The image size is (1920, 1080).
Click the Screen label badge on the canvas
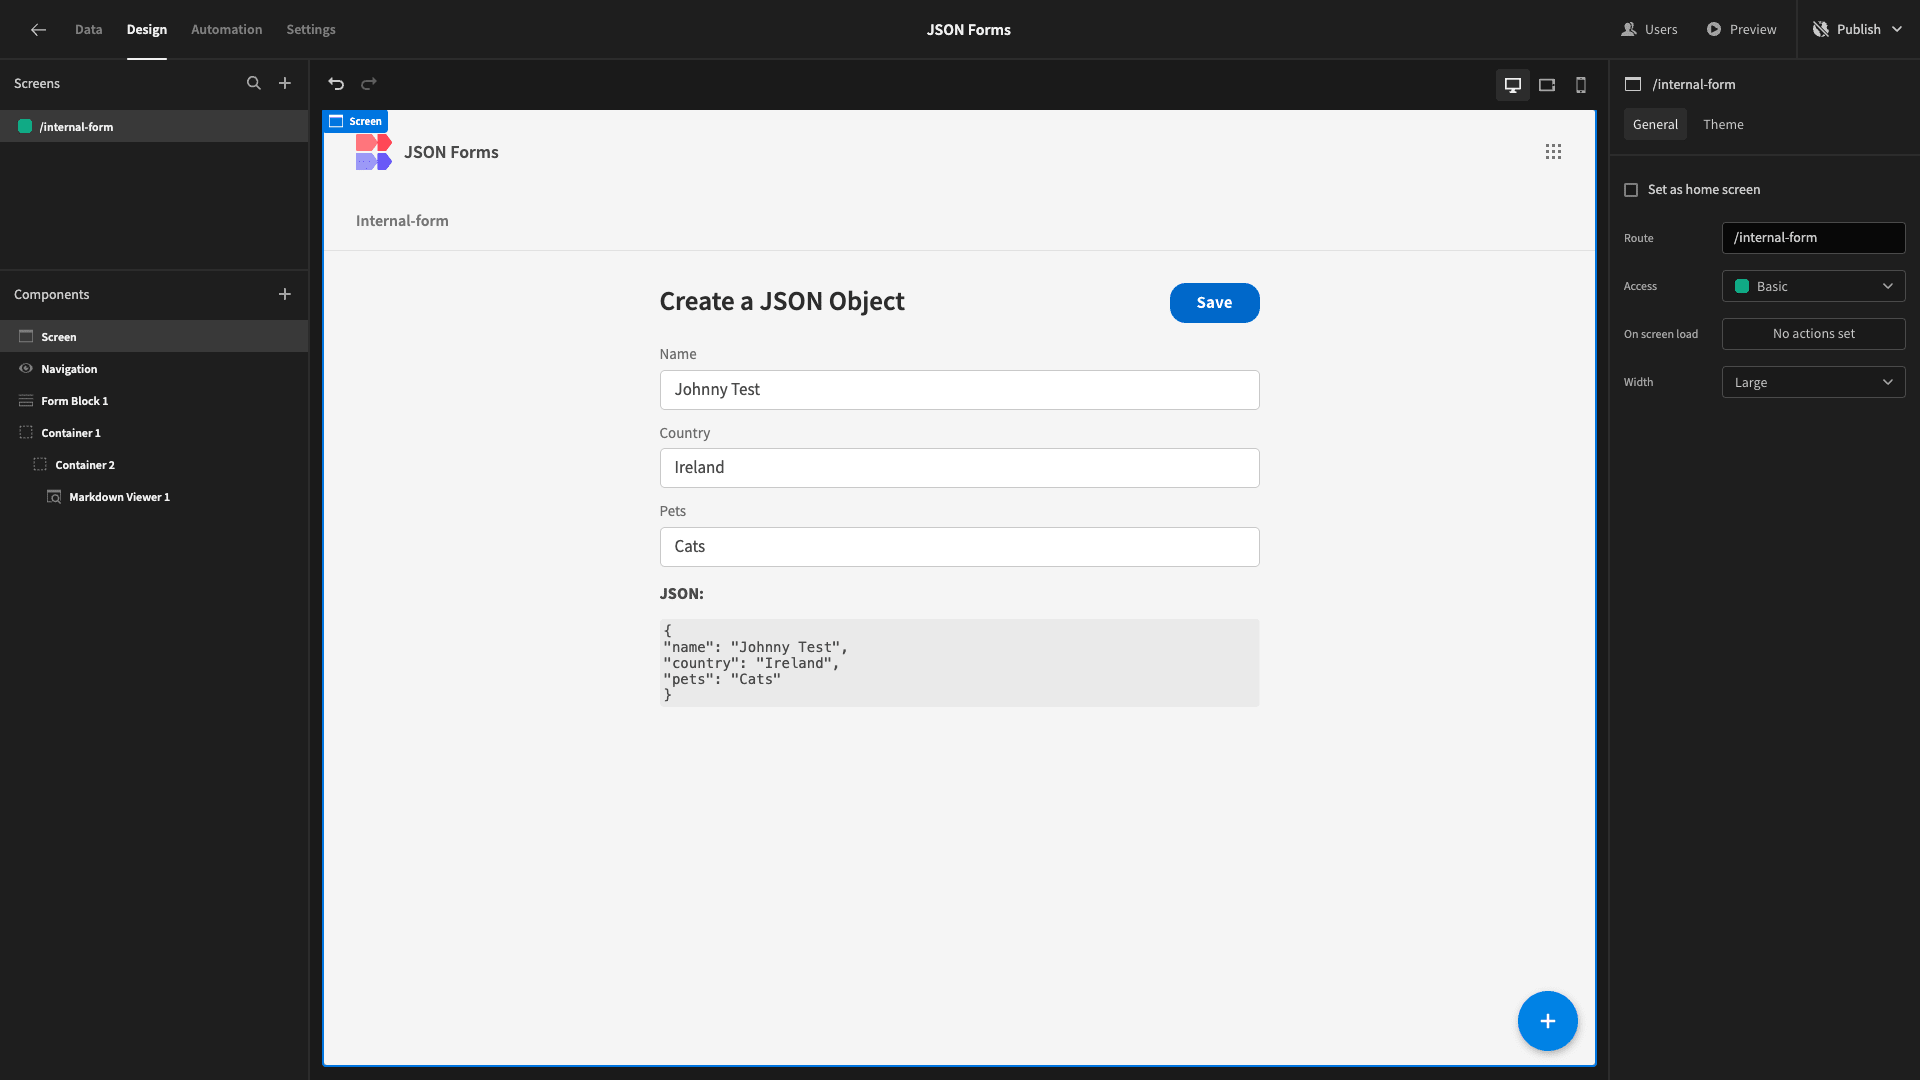(355, 121)
